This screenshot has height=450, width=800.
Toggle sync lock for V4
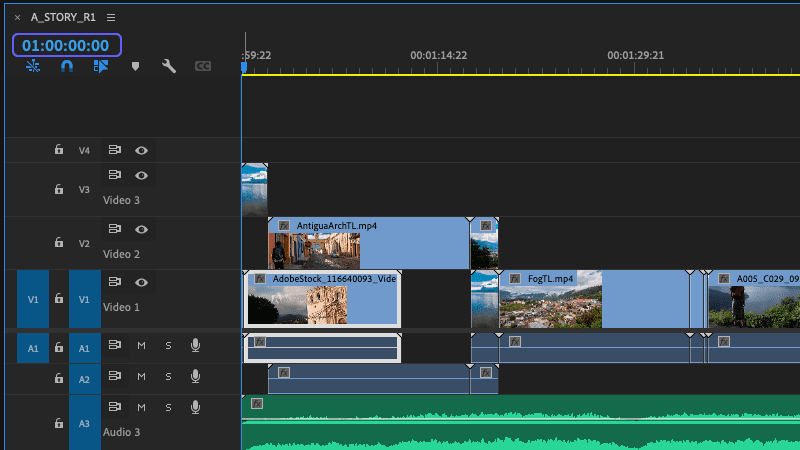(x=115, y=149)
